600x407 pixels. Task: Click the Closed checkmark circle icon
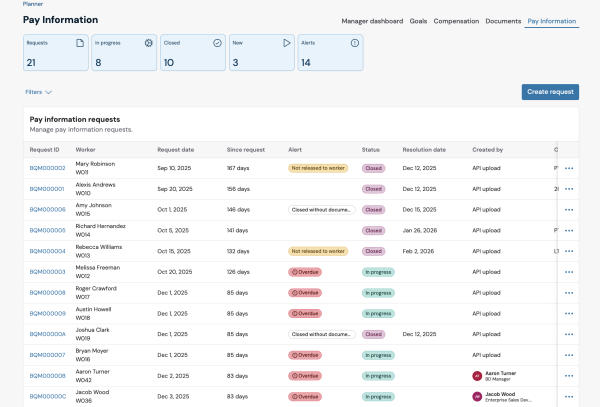coord(218,43)
